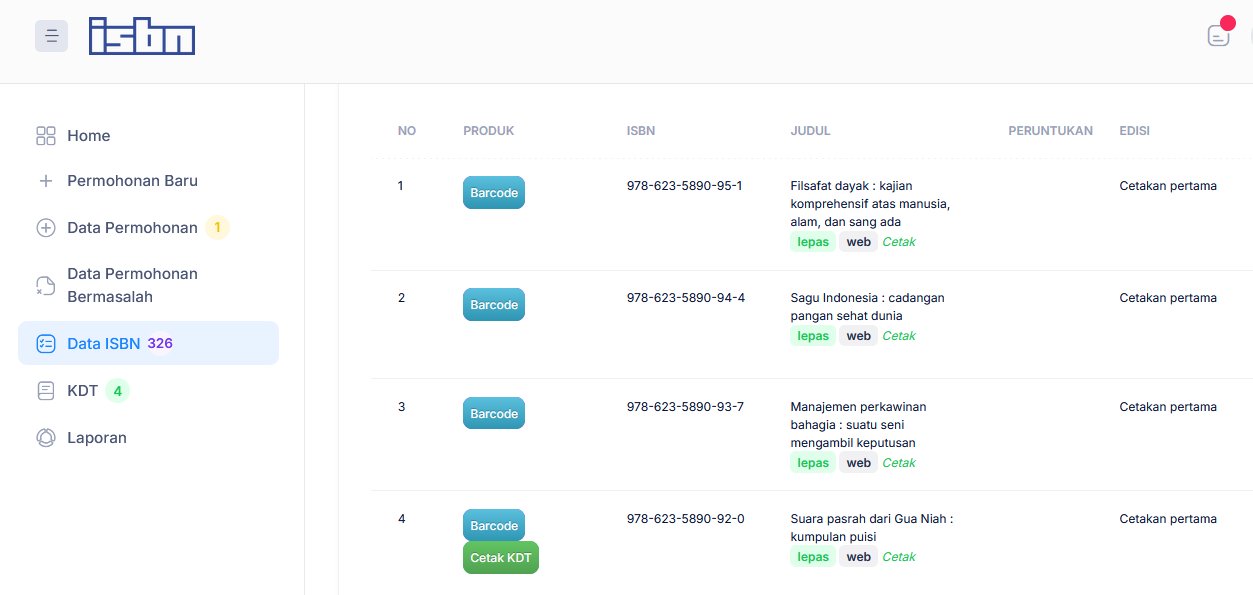Screen dimensions: 1253x595
Task: Click Cetakan pertama in row 1
Action: click(x=1168, y=186)
